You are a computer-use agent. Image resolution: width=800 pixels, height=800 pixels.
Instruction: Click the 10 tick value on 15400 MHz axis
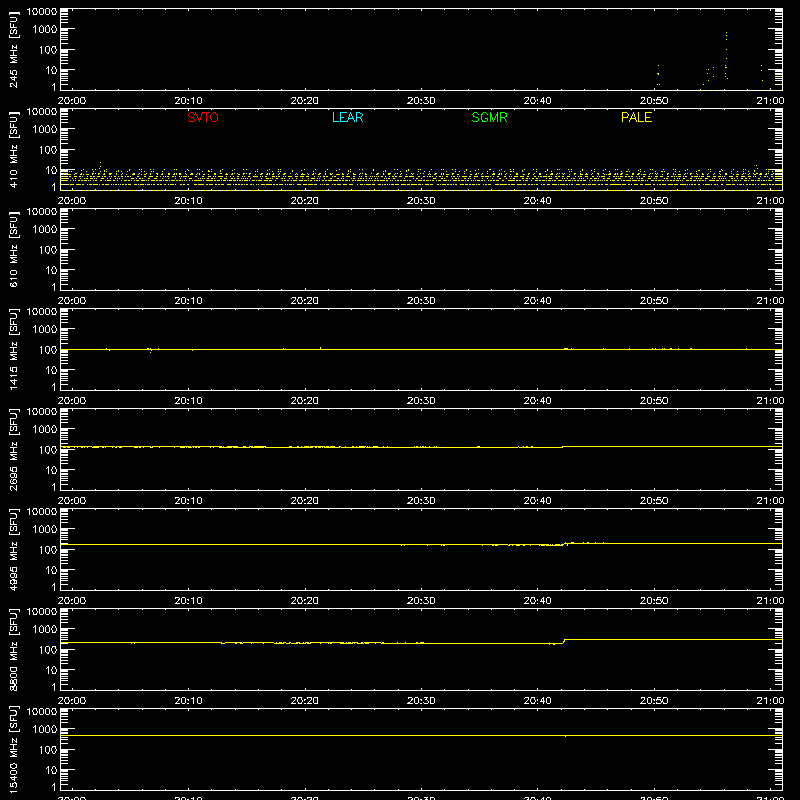[x=52, y=770]
